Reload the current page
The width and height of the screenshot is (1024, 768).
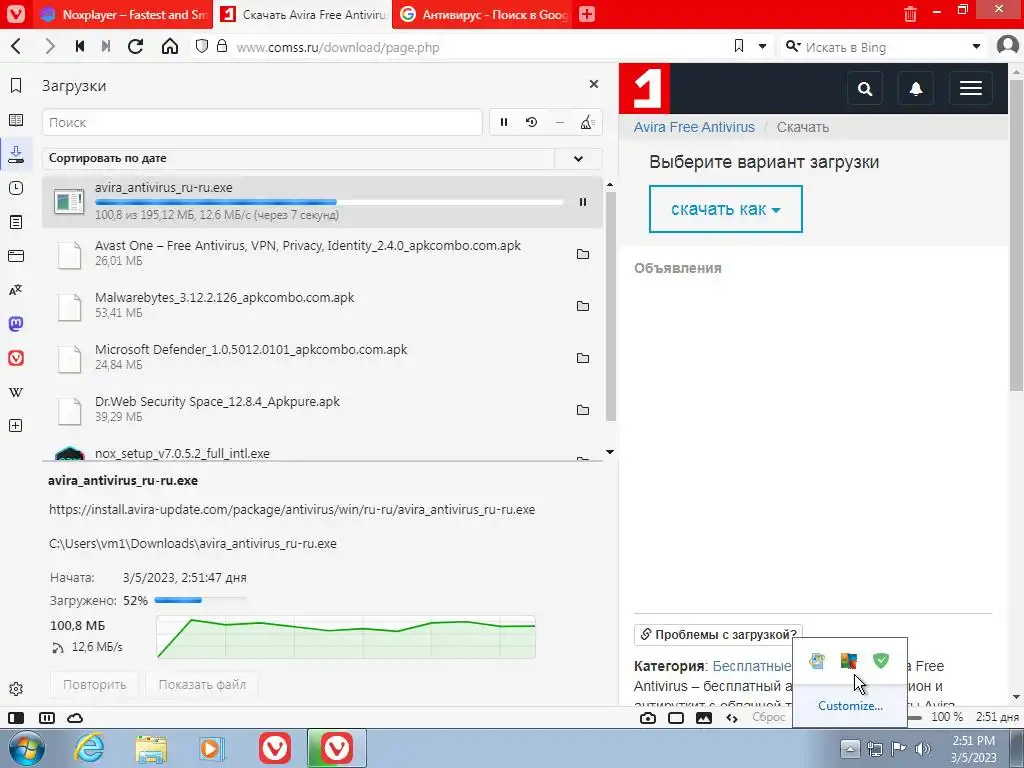pos(135,46)
